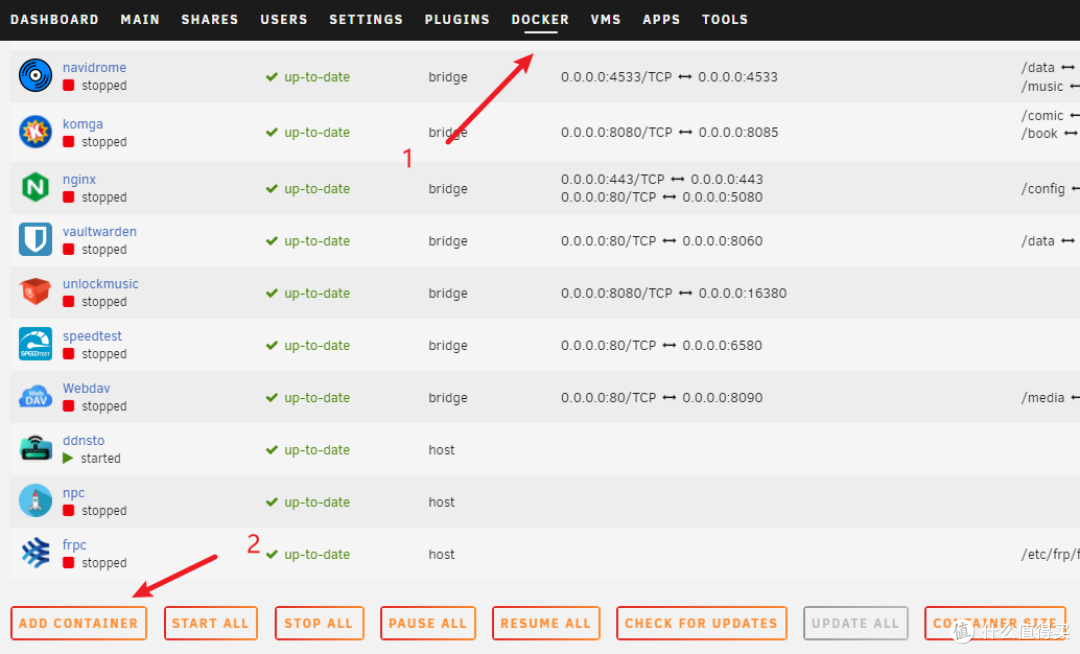Open the SETTINGS tab
The image size is (1080, 654).
coord(366,19)
